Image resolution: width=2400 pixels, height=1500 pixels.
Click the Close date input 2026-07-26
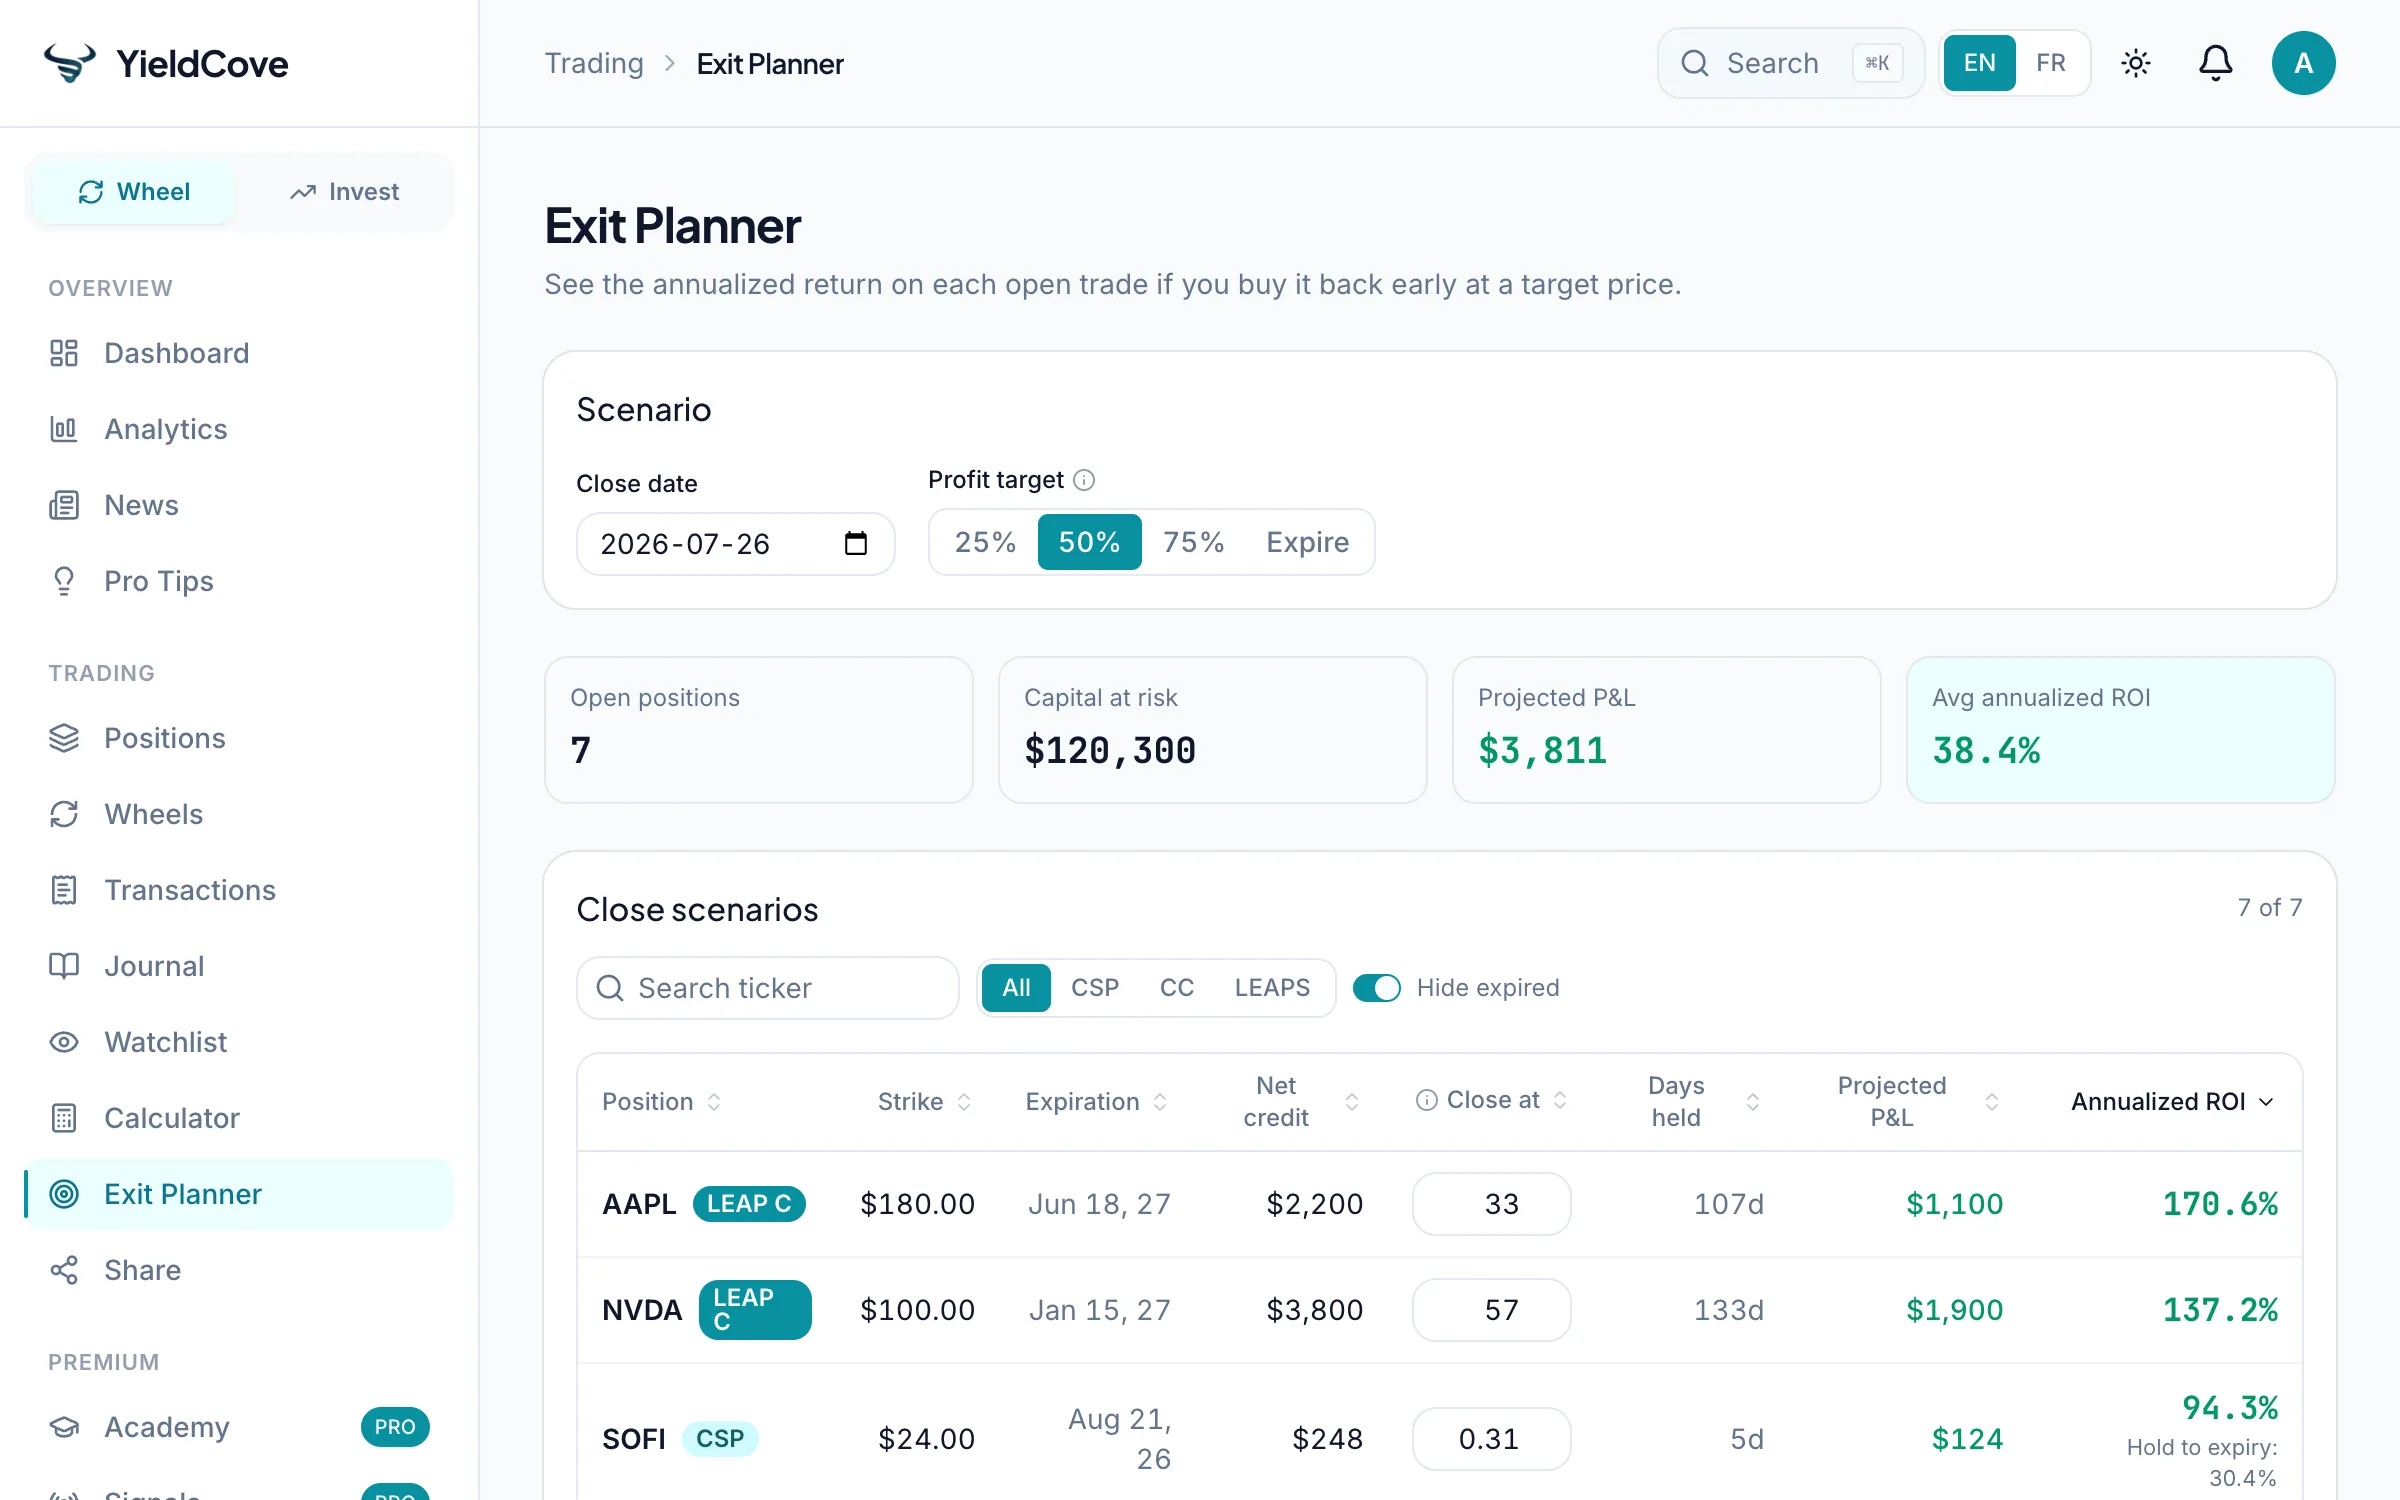pos(735,543)
